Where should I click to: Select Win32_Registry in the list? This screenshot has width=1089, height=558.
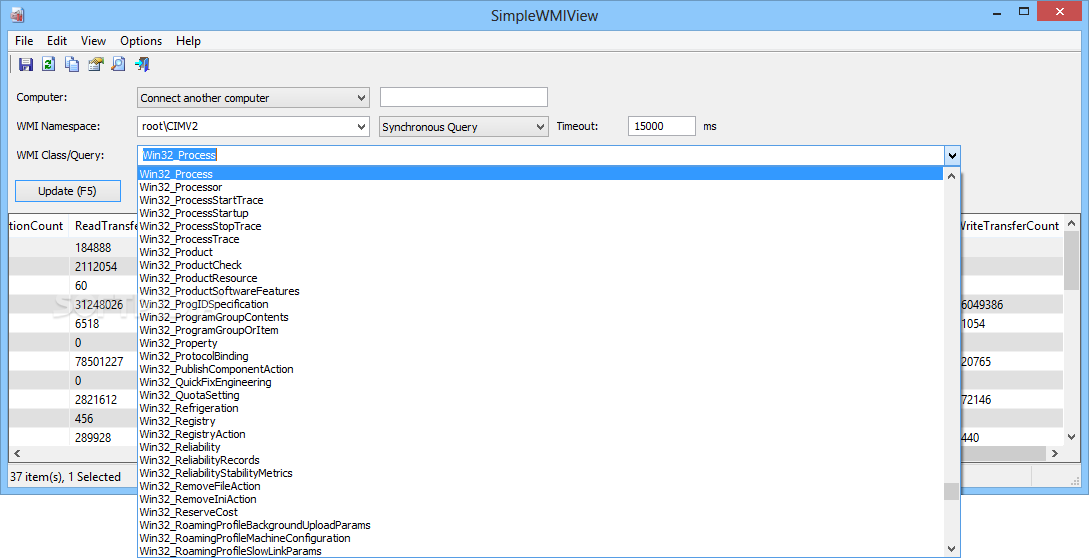(540, 420)
